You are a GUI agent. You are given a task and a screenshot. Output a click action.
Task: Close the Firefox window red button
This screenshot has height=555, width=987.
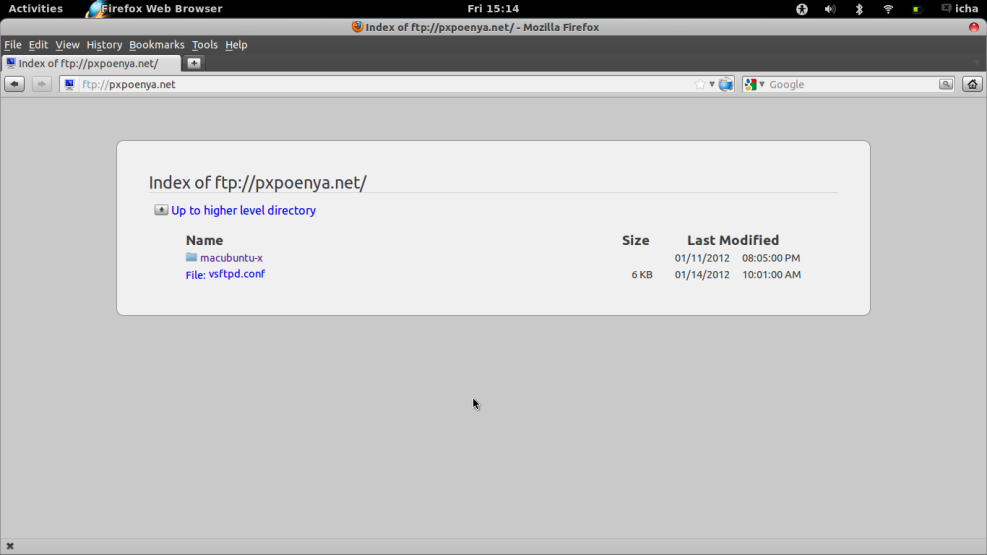974,27
